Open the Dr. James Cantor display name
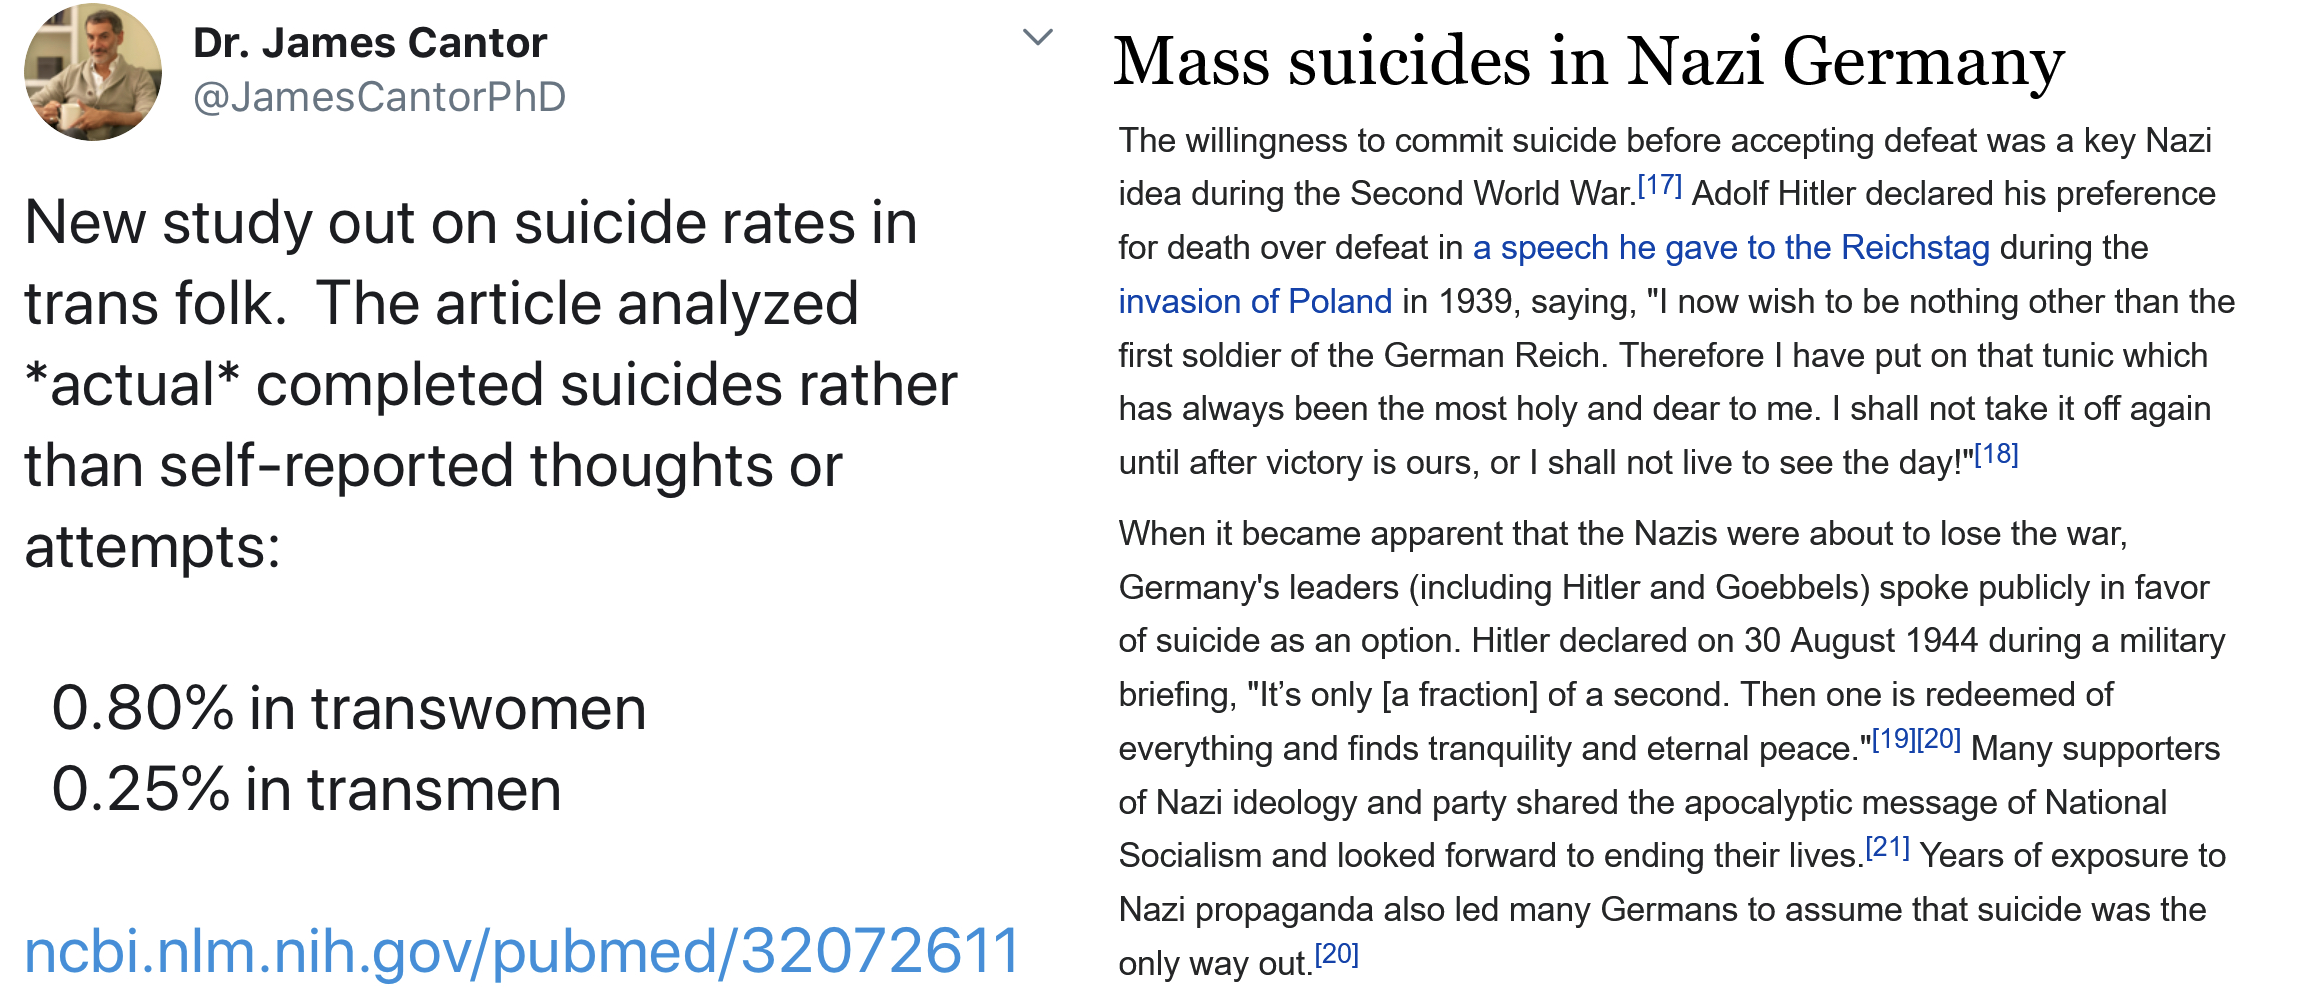2311x1007 pixels. [370, 43]
